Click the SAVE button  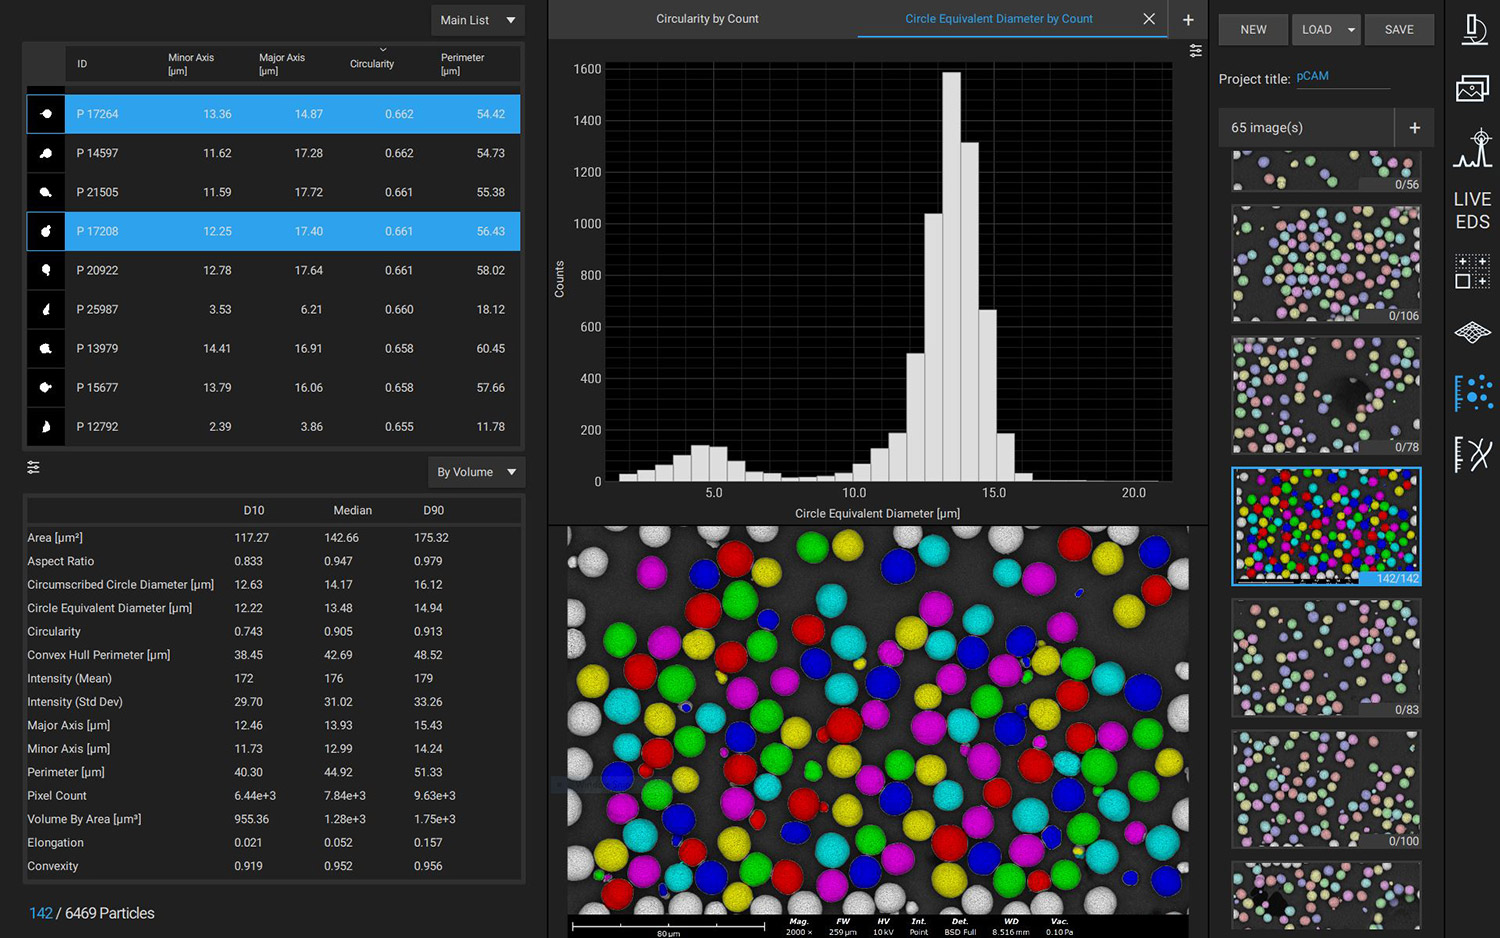(x=1398, y=30)
